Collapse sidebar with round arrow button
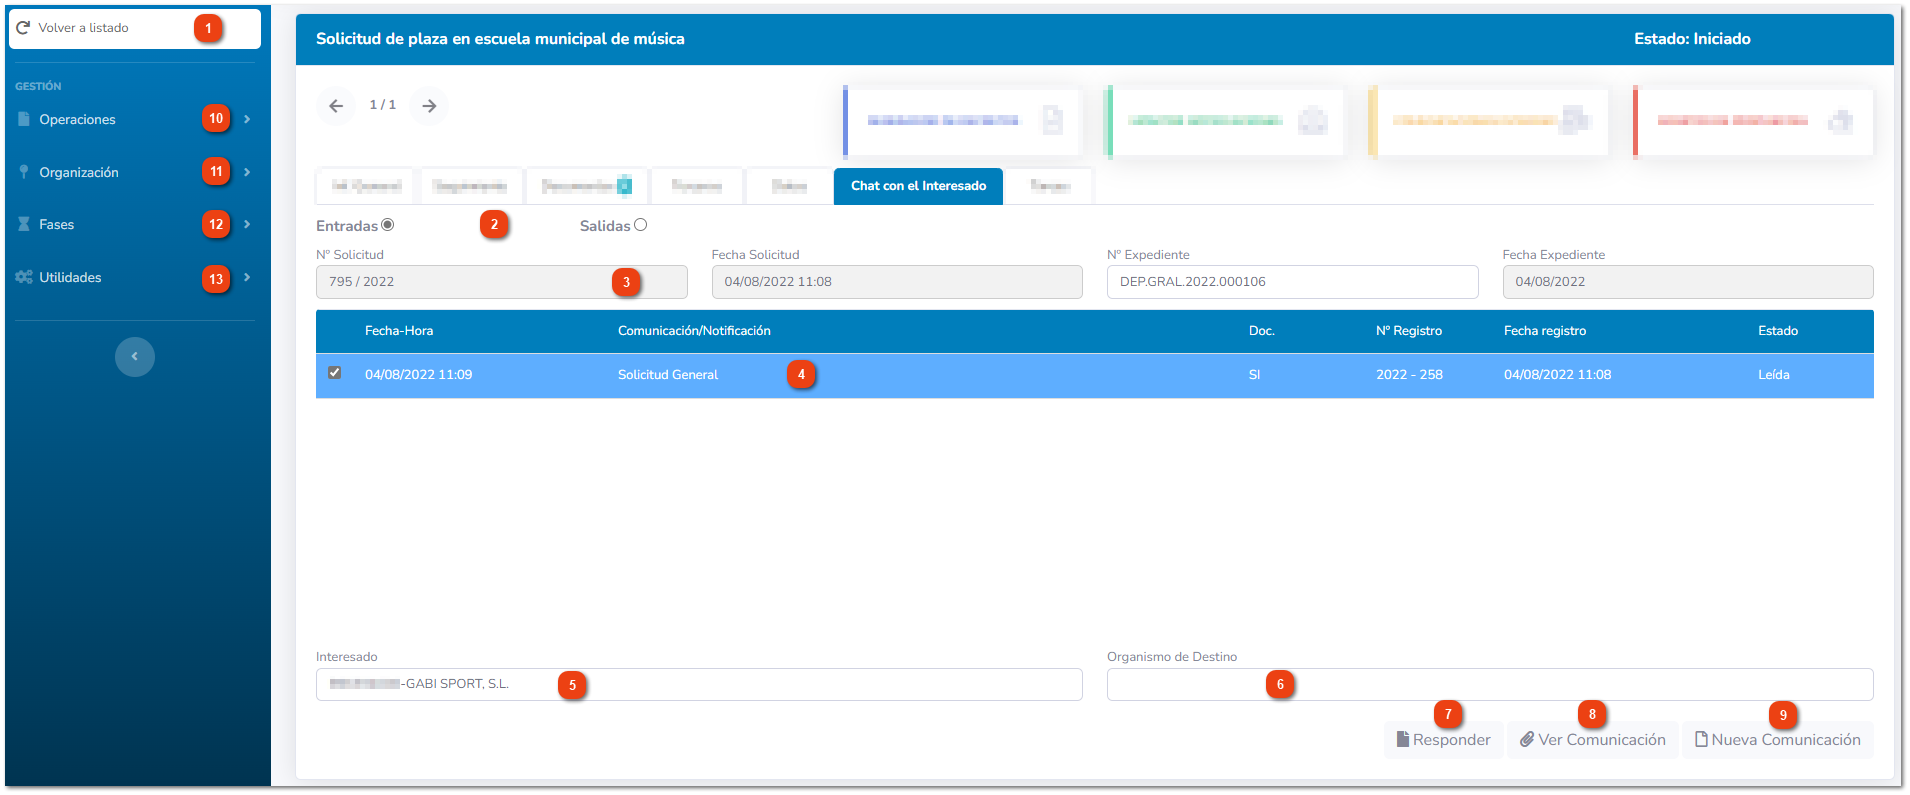1910x795 pixels. [135, 357]
